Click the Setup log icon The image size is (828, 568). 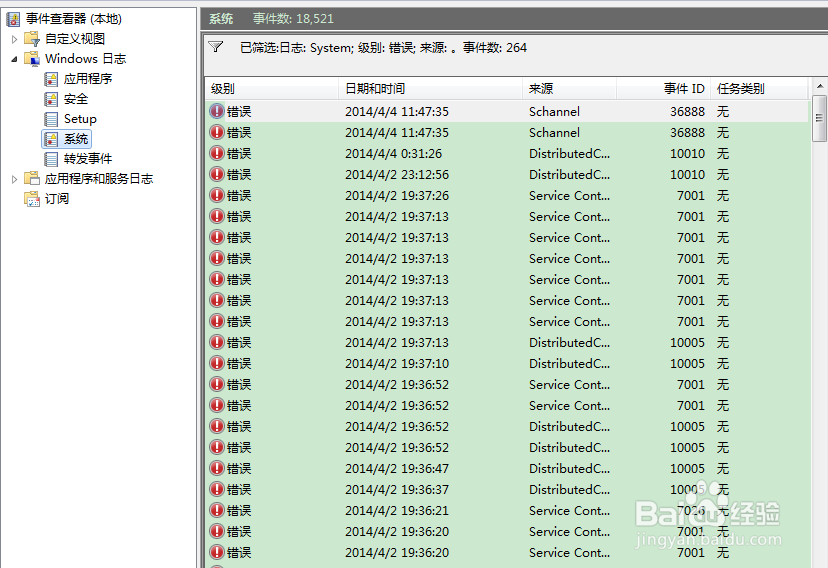click(51, 119)
